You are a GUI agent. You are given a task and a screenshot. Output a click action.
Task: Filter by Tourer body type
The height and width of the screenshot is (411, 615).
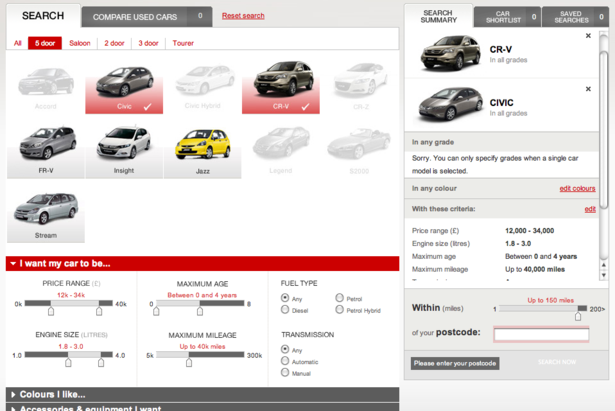pyautogui.click(x=183, y=43)
